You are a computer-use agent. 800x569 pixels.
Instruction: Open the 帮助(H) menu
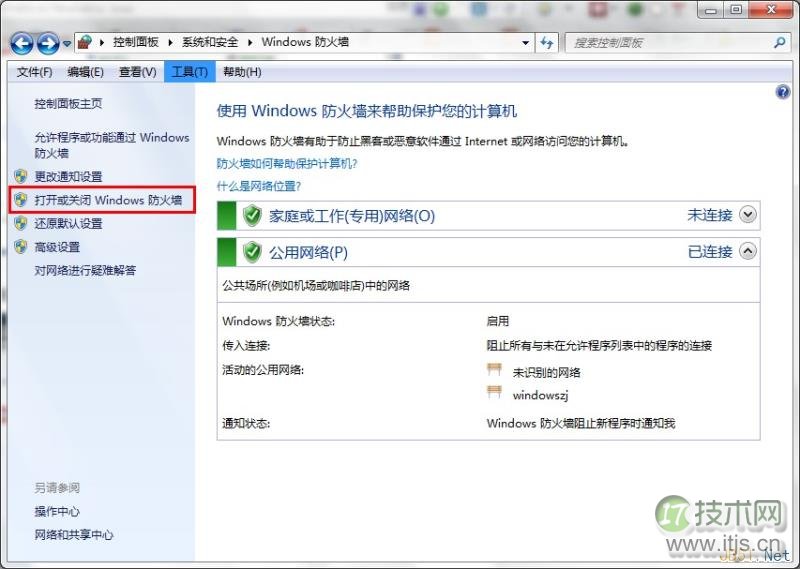point(242,72)
